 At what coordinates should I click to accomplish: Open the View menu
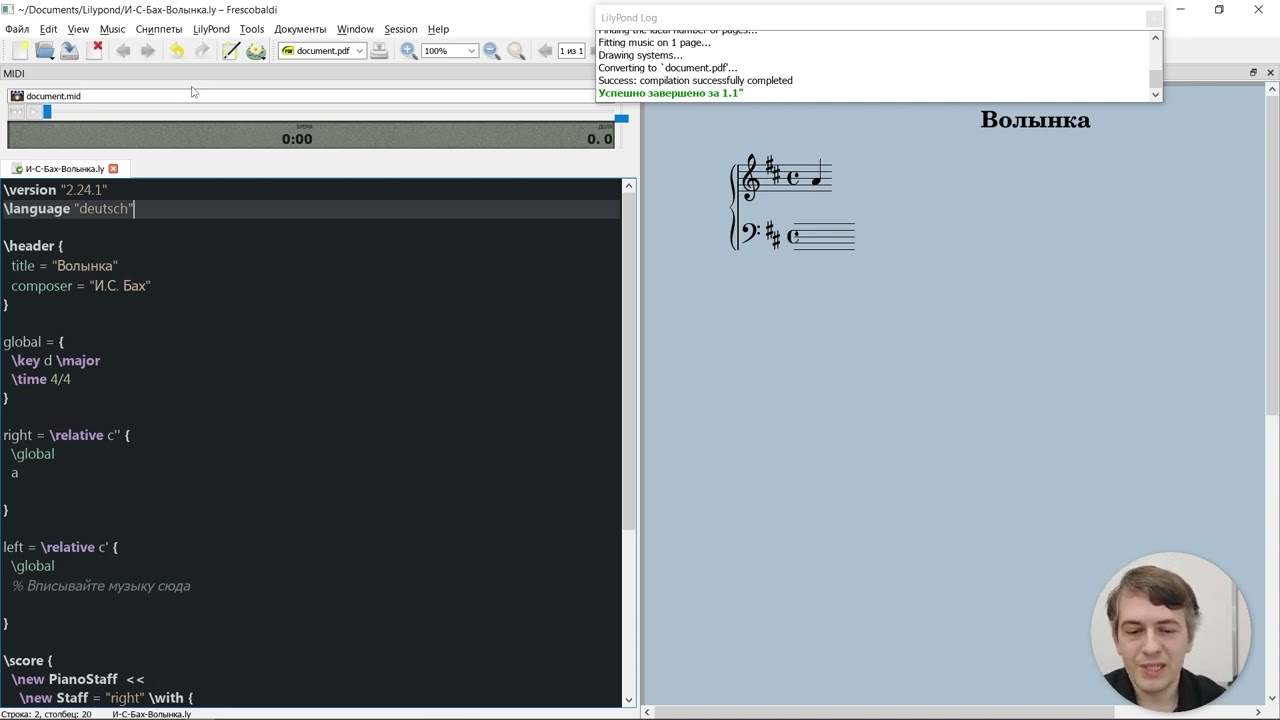click(x=78, y=29)
